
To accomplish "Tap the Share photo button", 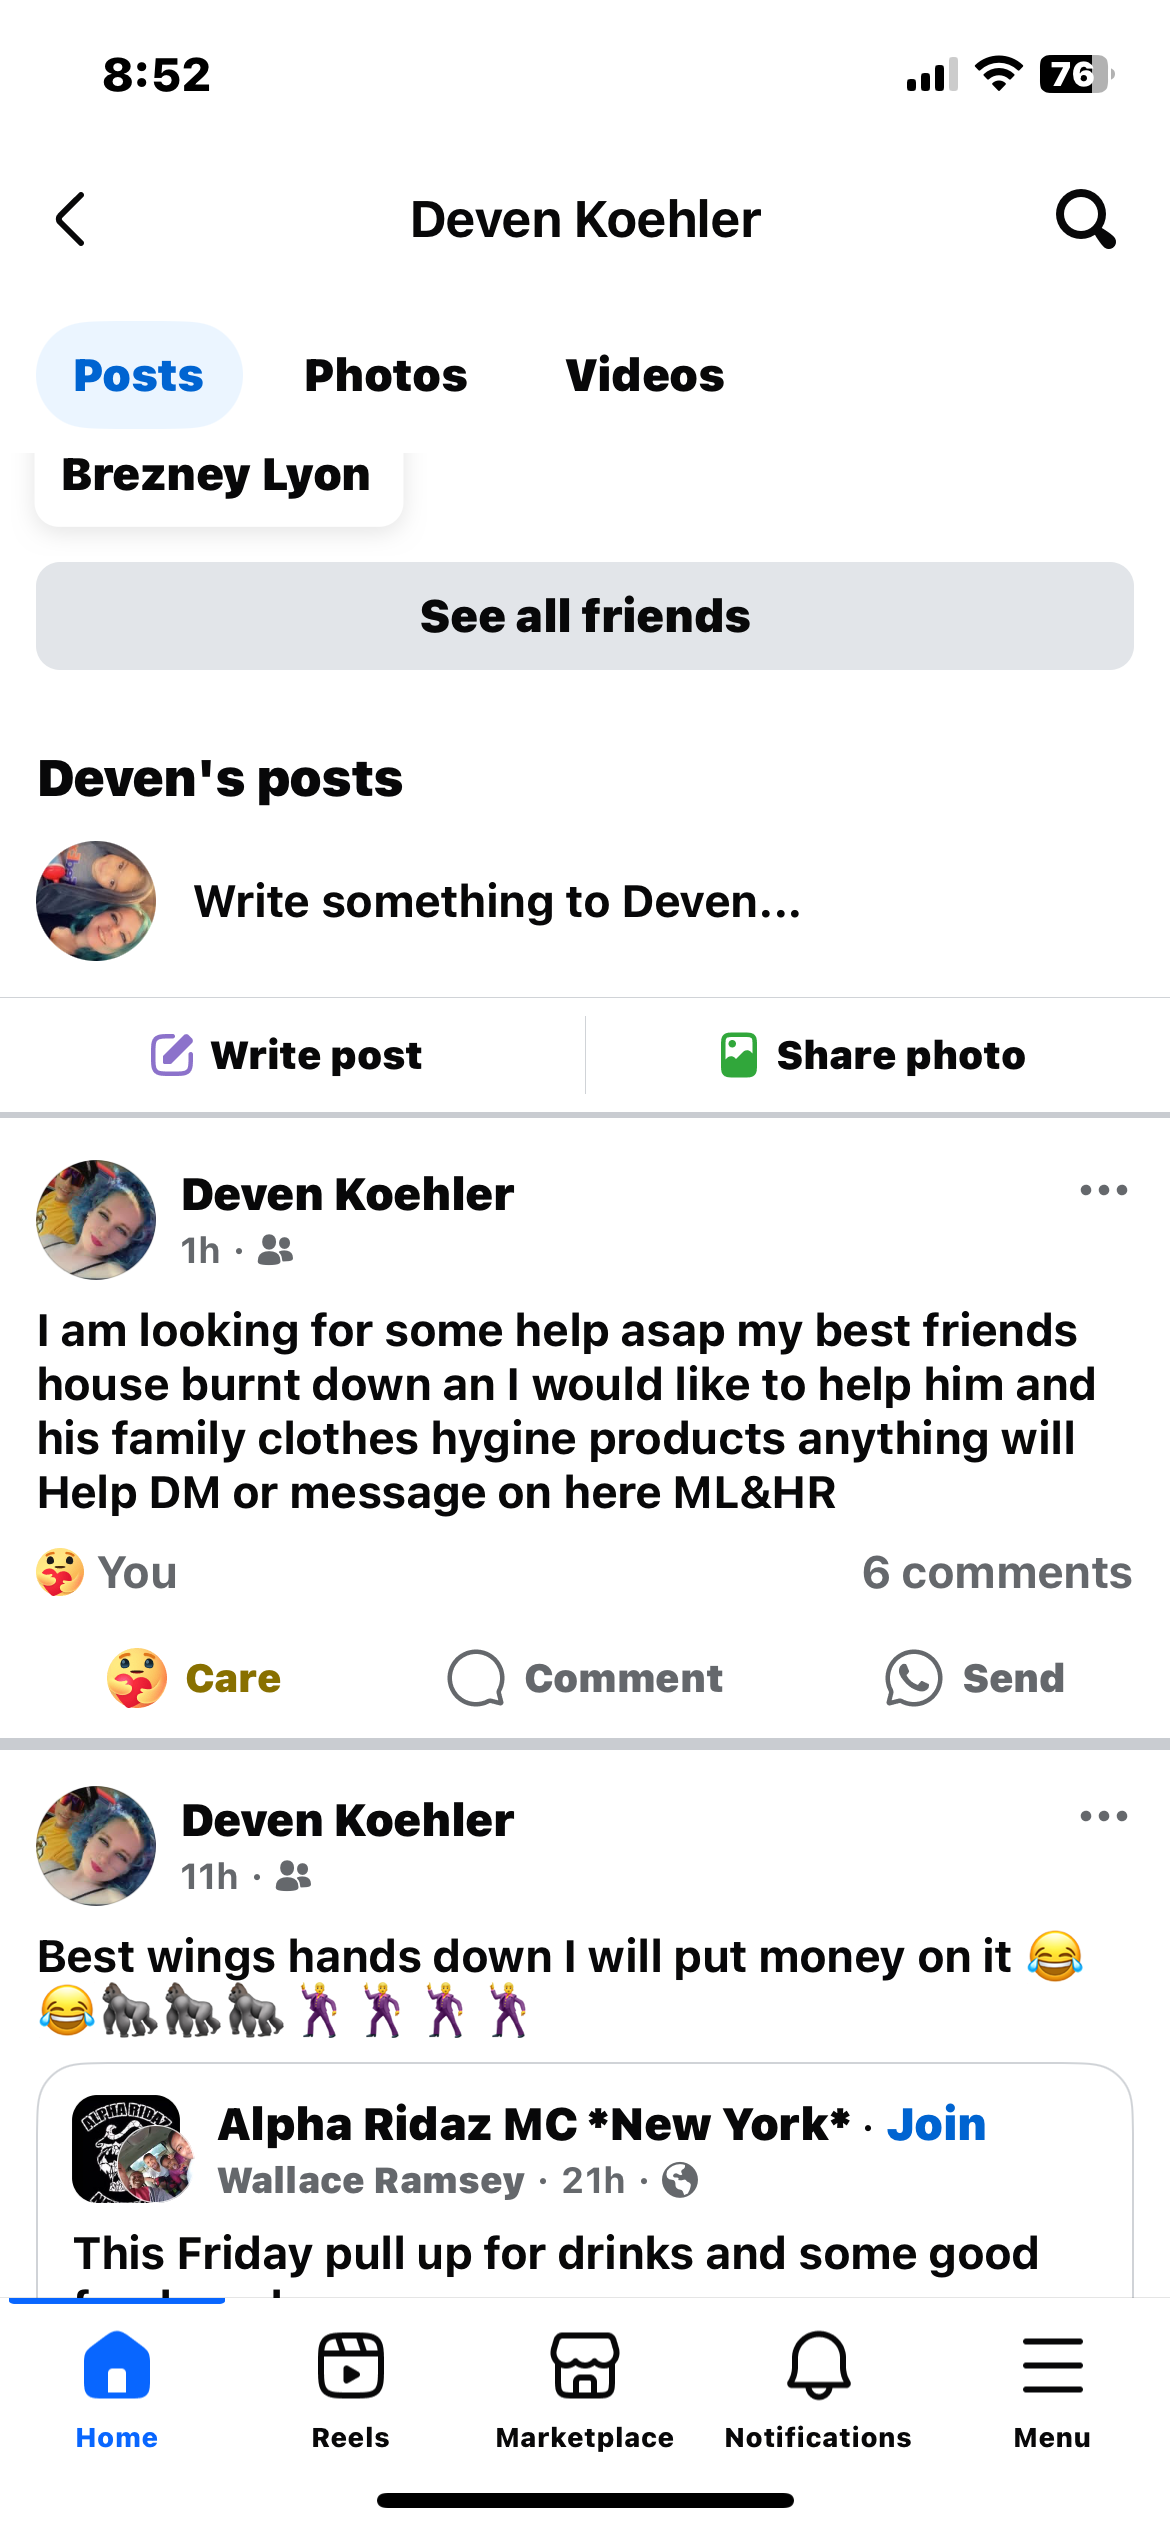I will coord(873,1055).
